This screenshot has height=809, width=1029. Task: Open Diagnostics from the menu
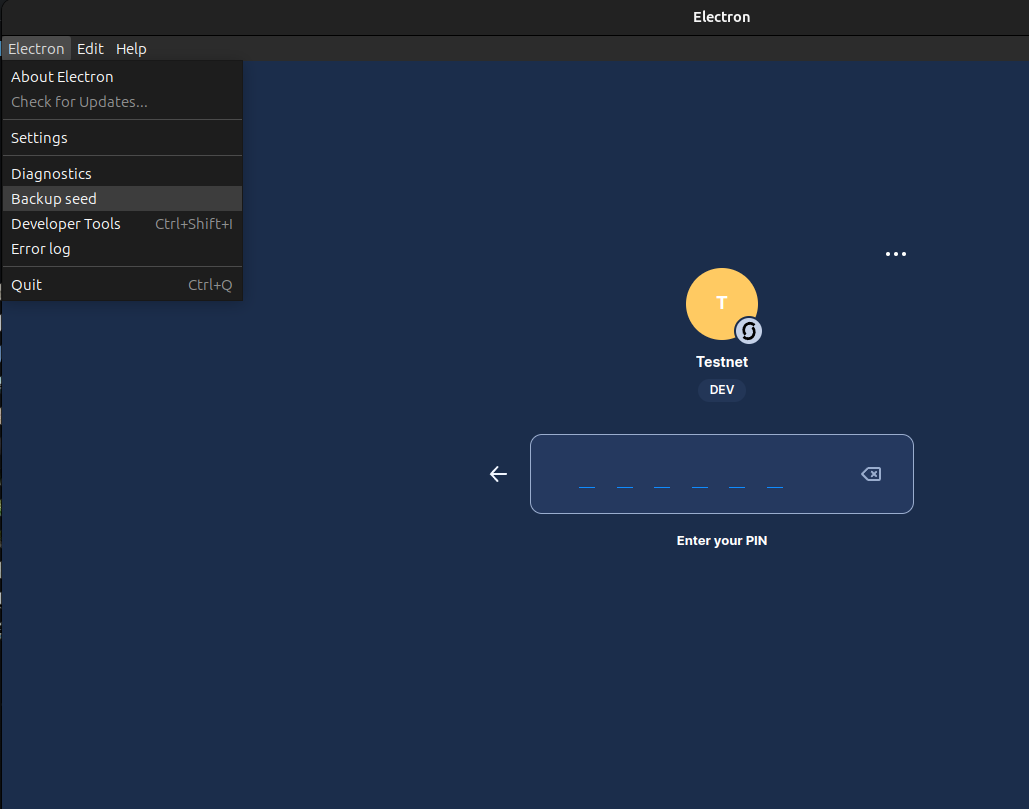[51, 173]
